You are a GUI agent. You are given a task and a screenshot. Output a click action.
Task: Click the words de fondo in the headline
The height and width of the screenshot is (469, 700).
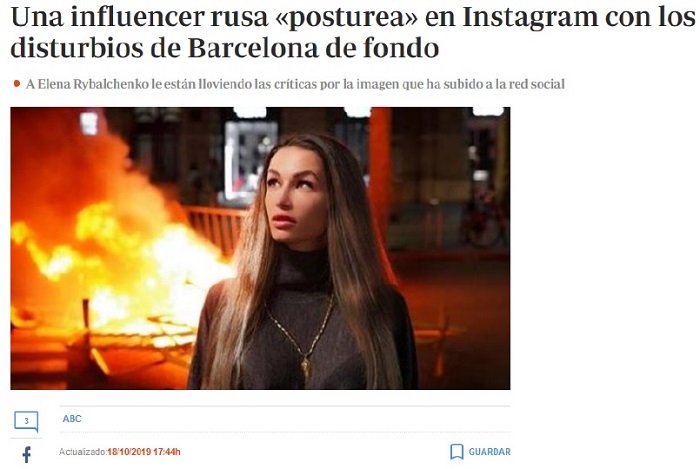pos(382,47)
